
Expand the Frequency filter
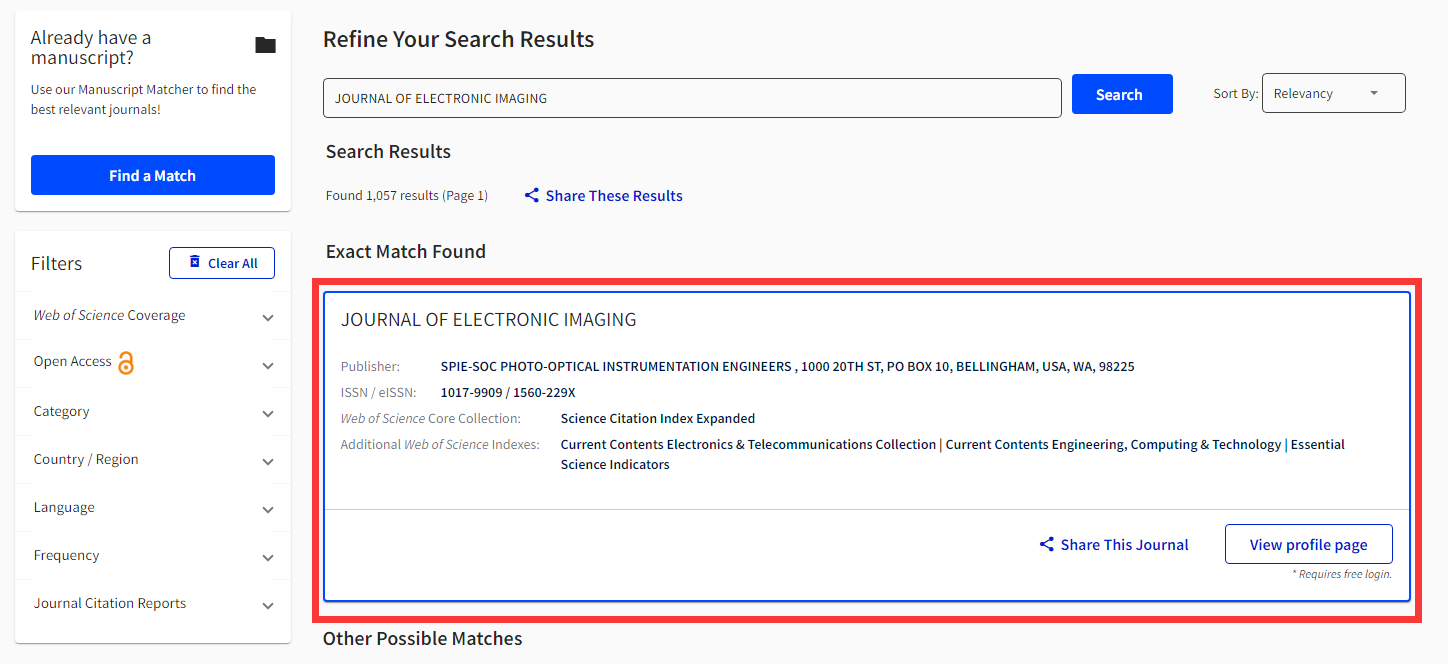(x=268, y=558)
